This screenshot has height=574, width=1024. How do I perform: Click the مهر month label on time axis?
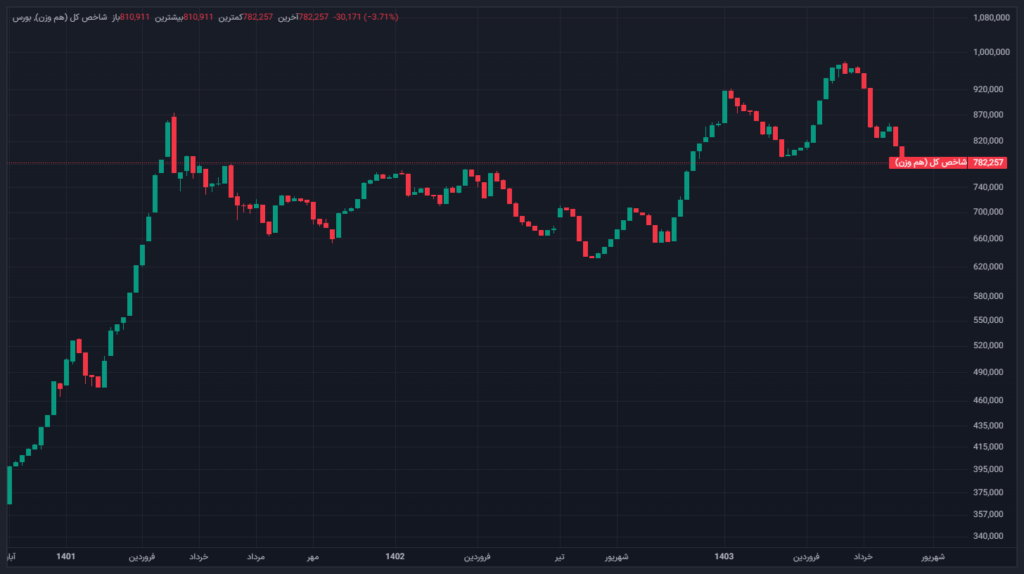coord(313,557)
